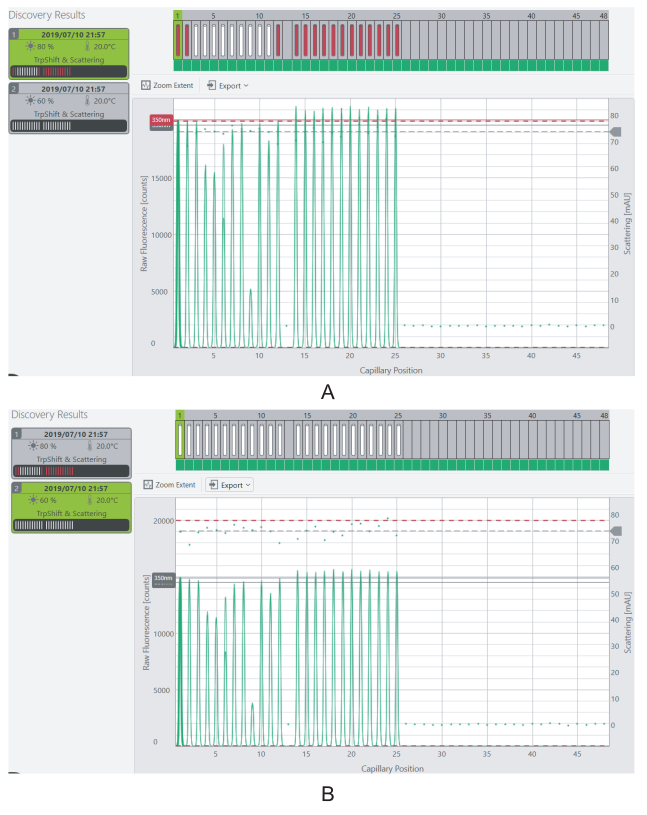Viewport: 647px width, 815px height.
Task: Open the Export dropdown in panel A
Action: click(x=228, y=85)
